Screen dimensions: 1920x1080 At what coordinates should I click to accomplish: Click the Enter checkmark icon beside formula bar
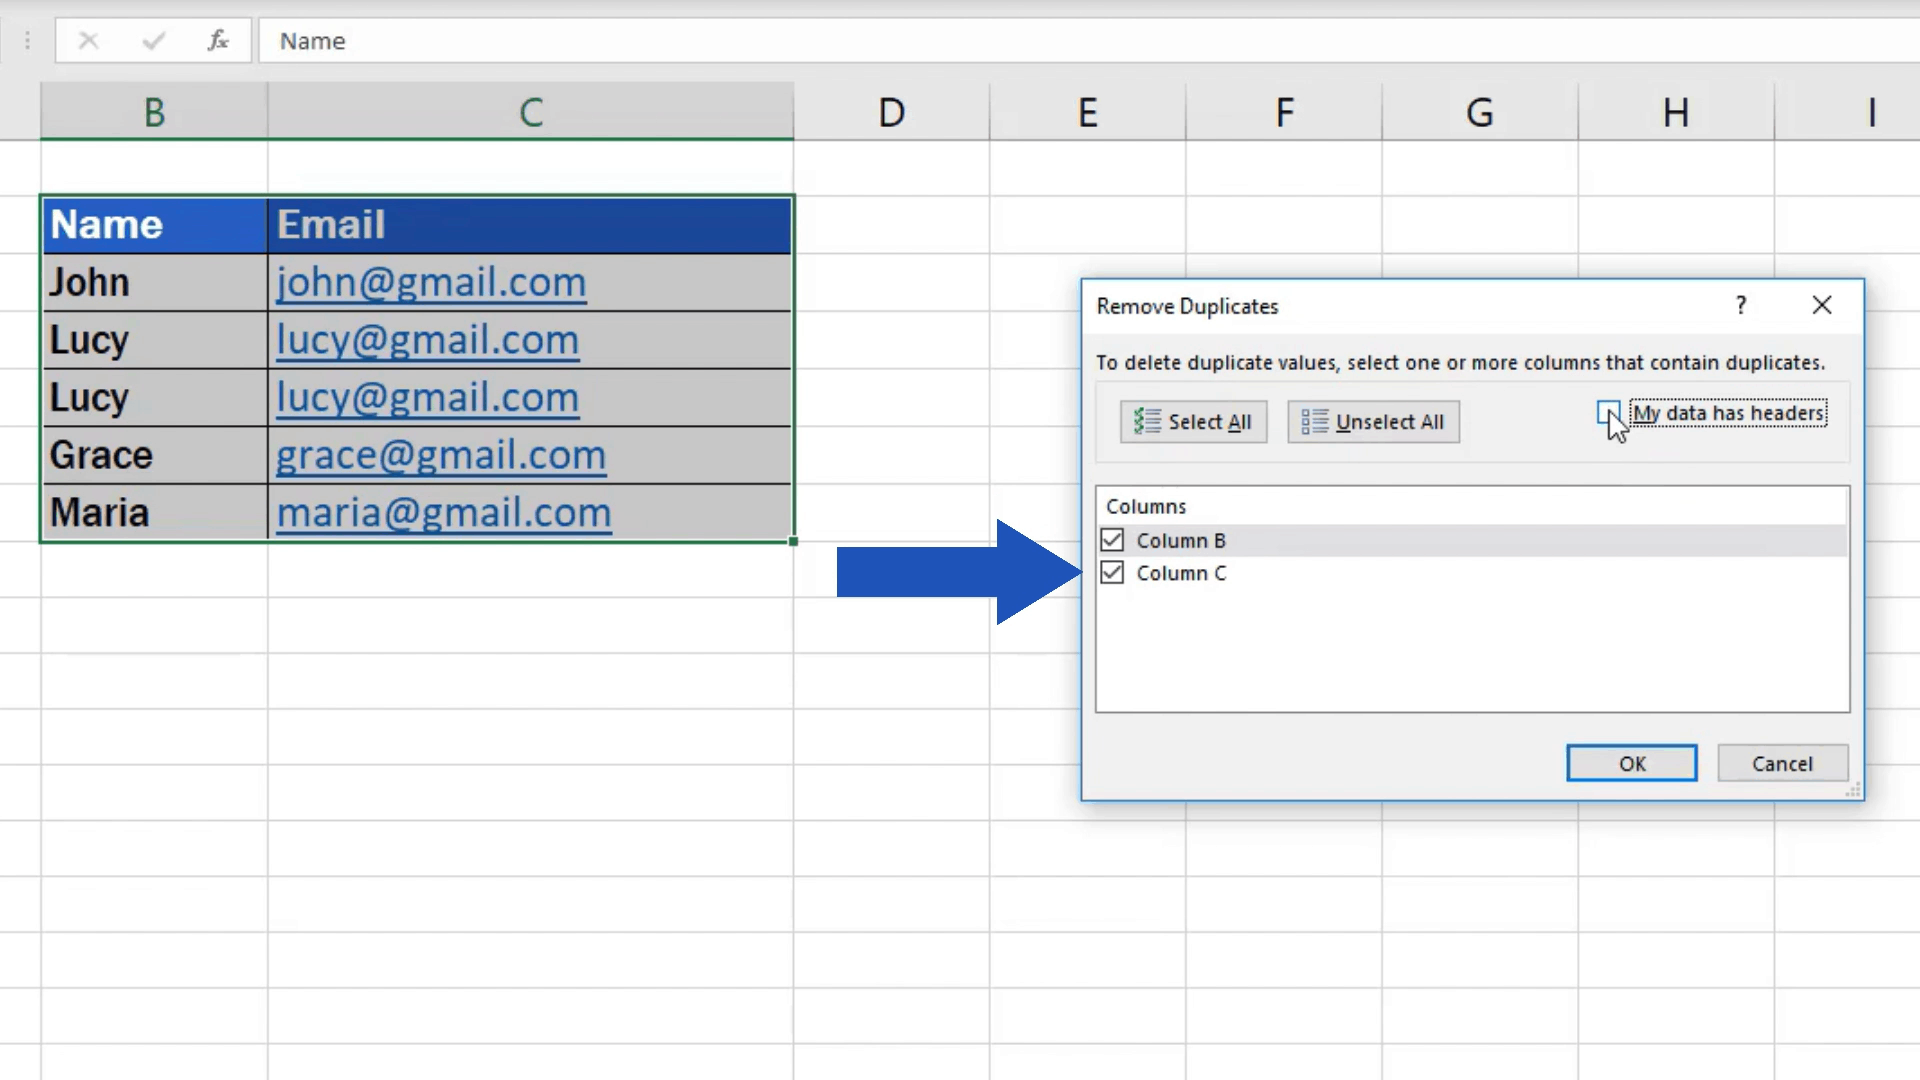(x=152, y=41)
